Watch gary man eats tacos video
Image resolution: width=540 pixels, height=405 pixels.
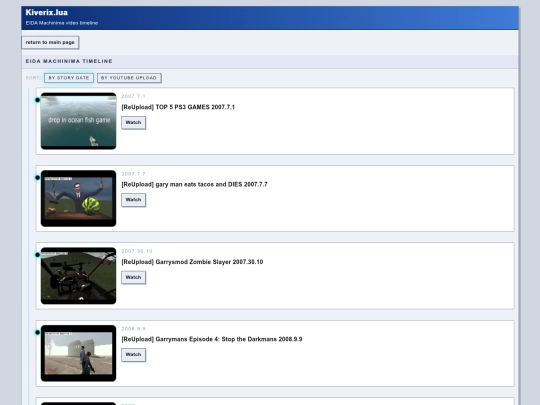[133, 200]
